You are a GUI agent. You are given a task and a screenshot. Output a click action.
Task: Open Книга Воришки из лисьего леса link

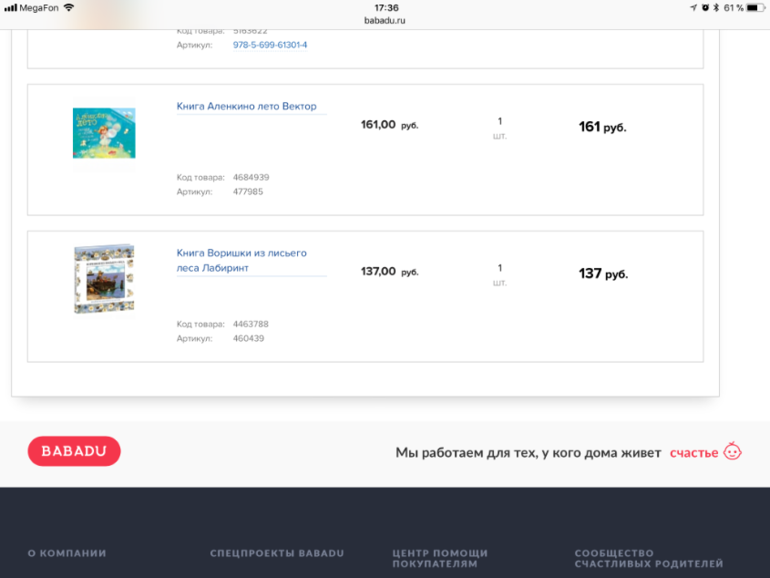coord(242,260)
